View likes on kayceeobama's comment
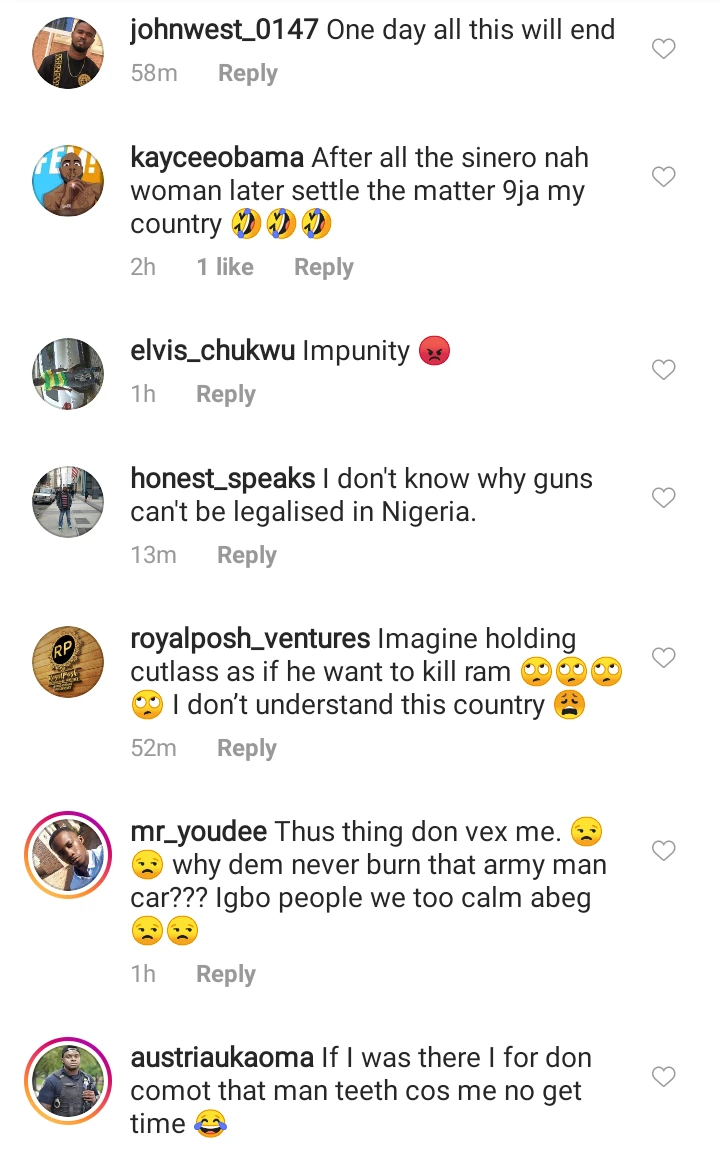The image size is (720, 1152). pos(225,267)
